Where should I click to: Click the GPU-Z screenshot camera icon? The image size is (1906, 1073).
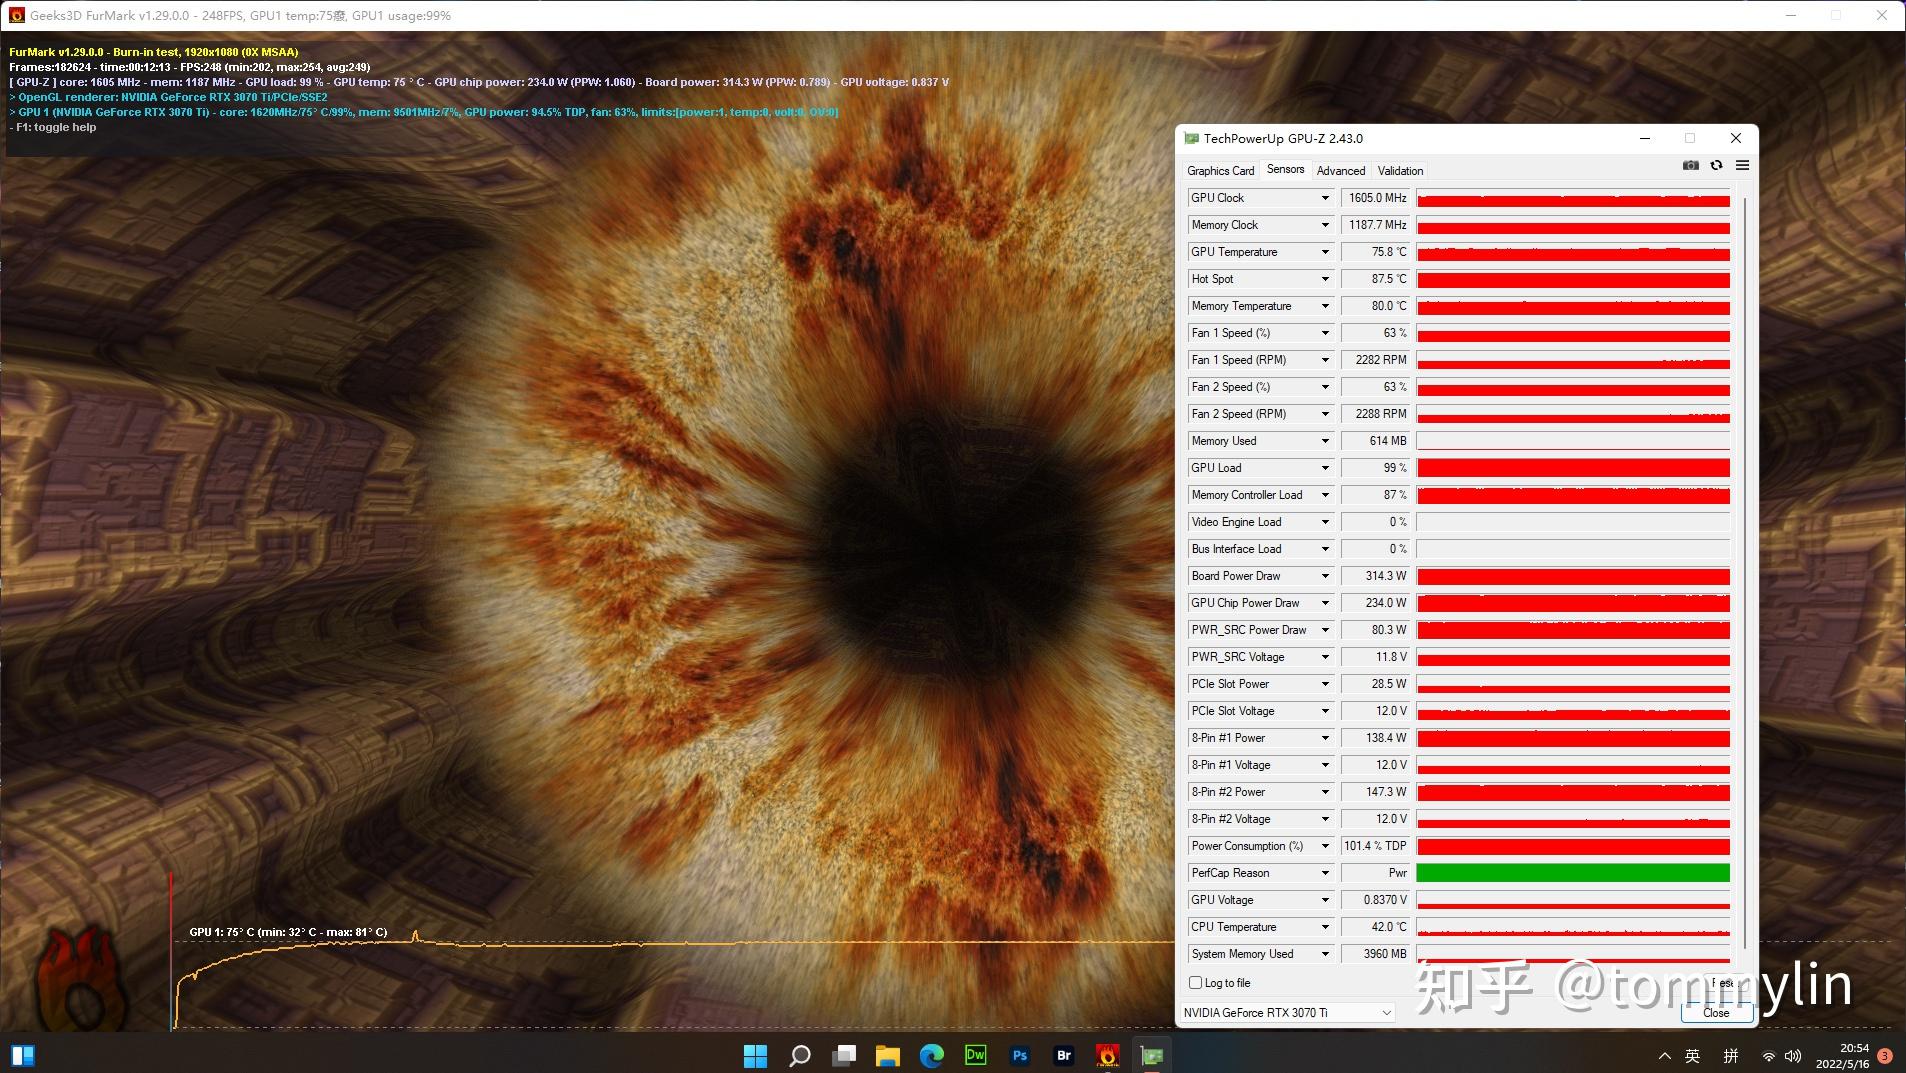1690,166
